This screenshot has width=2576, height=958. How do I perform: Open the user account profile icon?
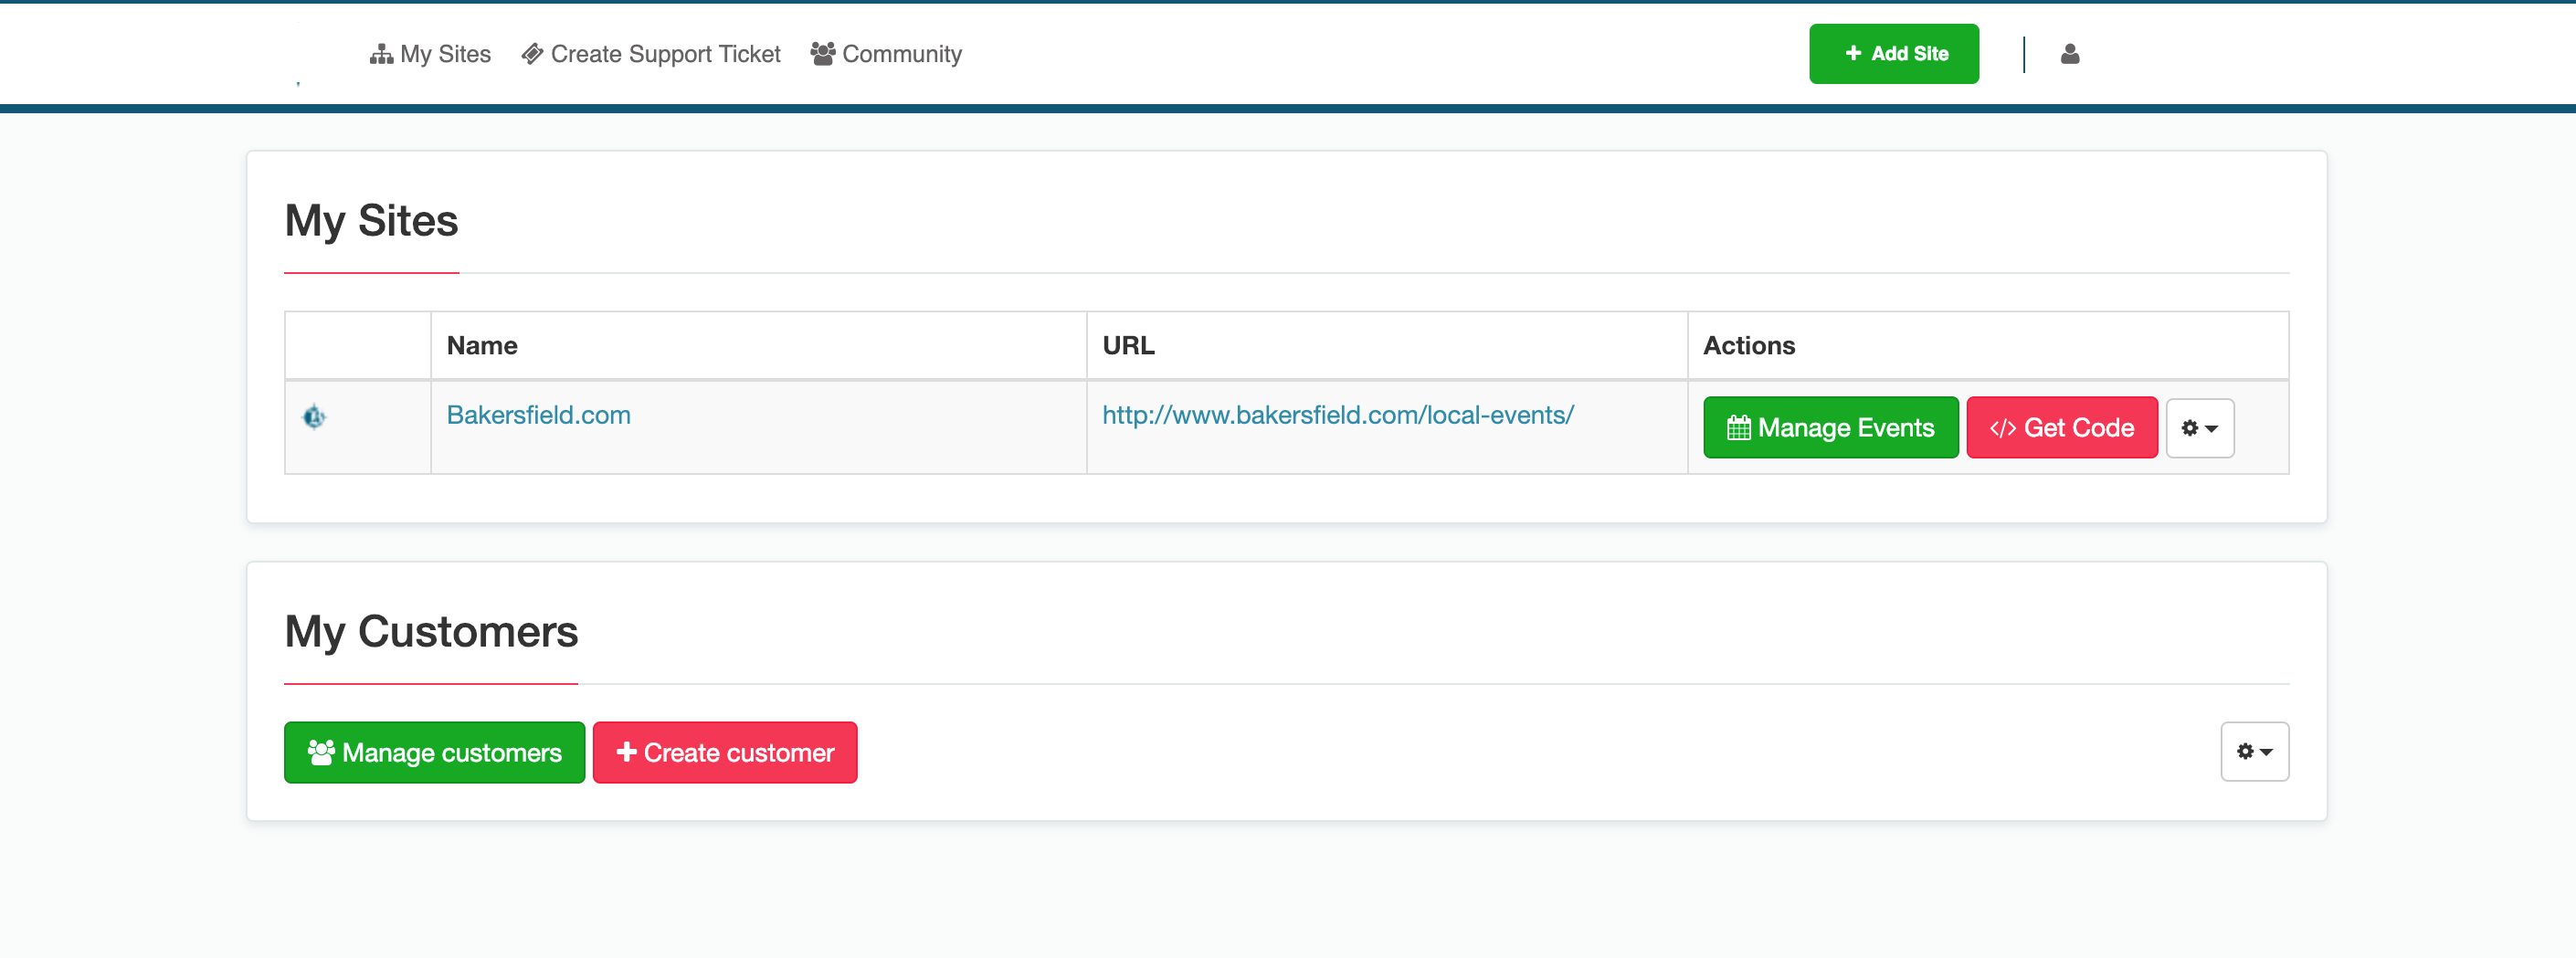click(2069, 54)
